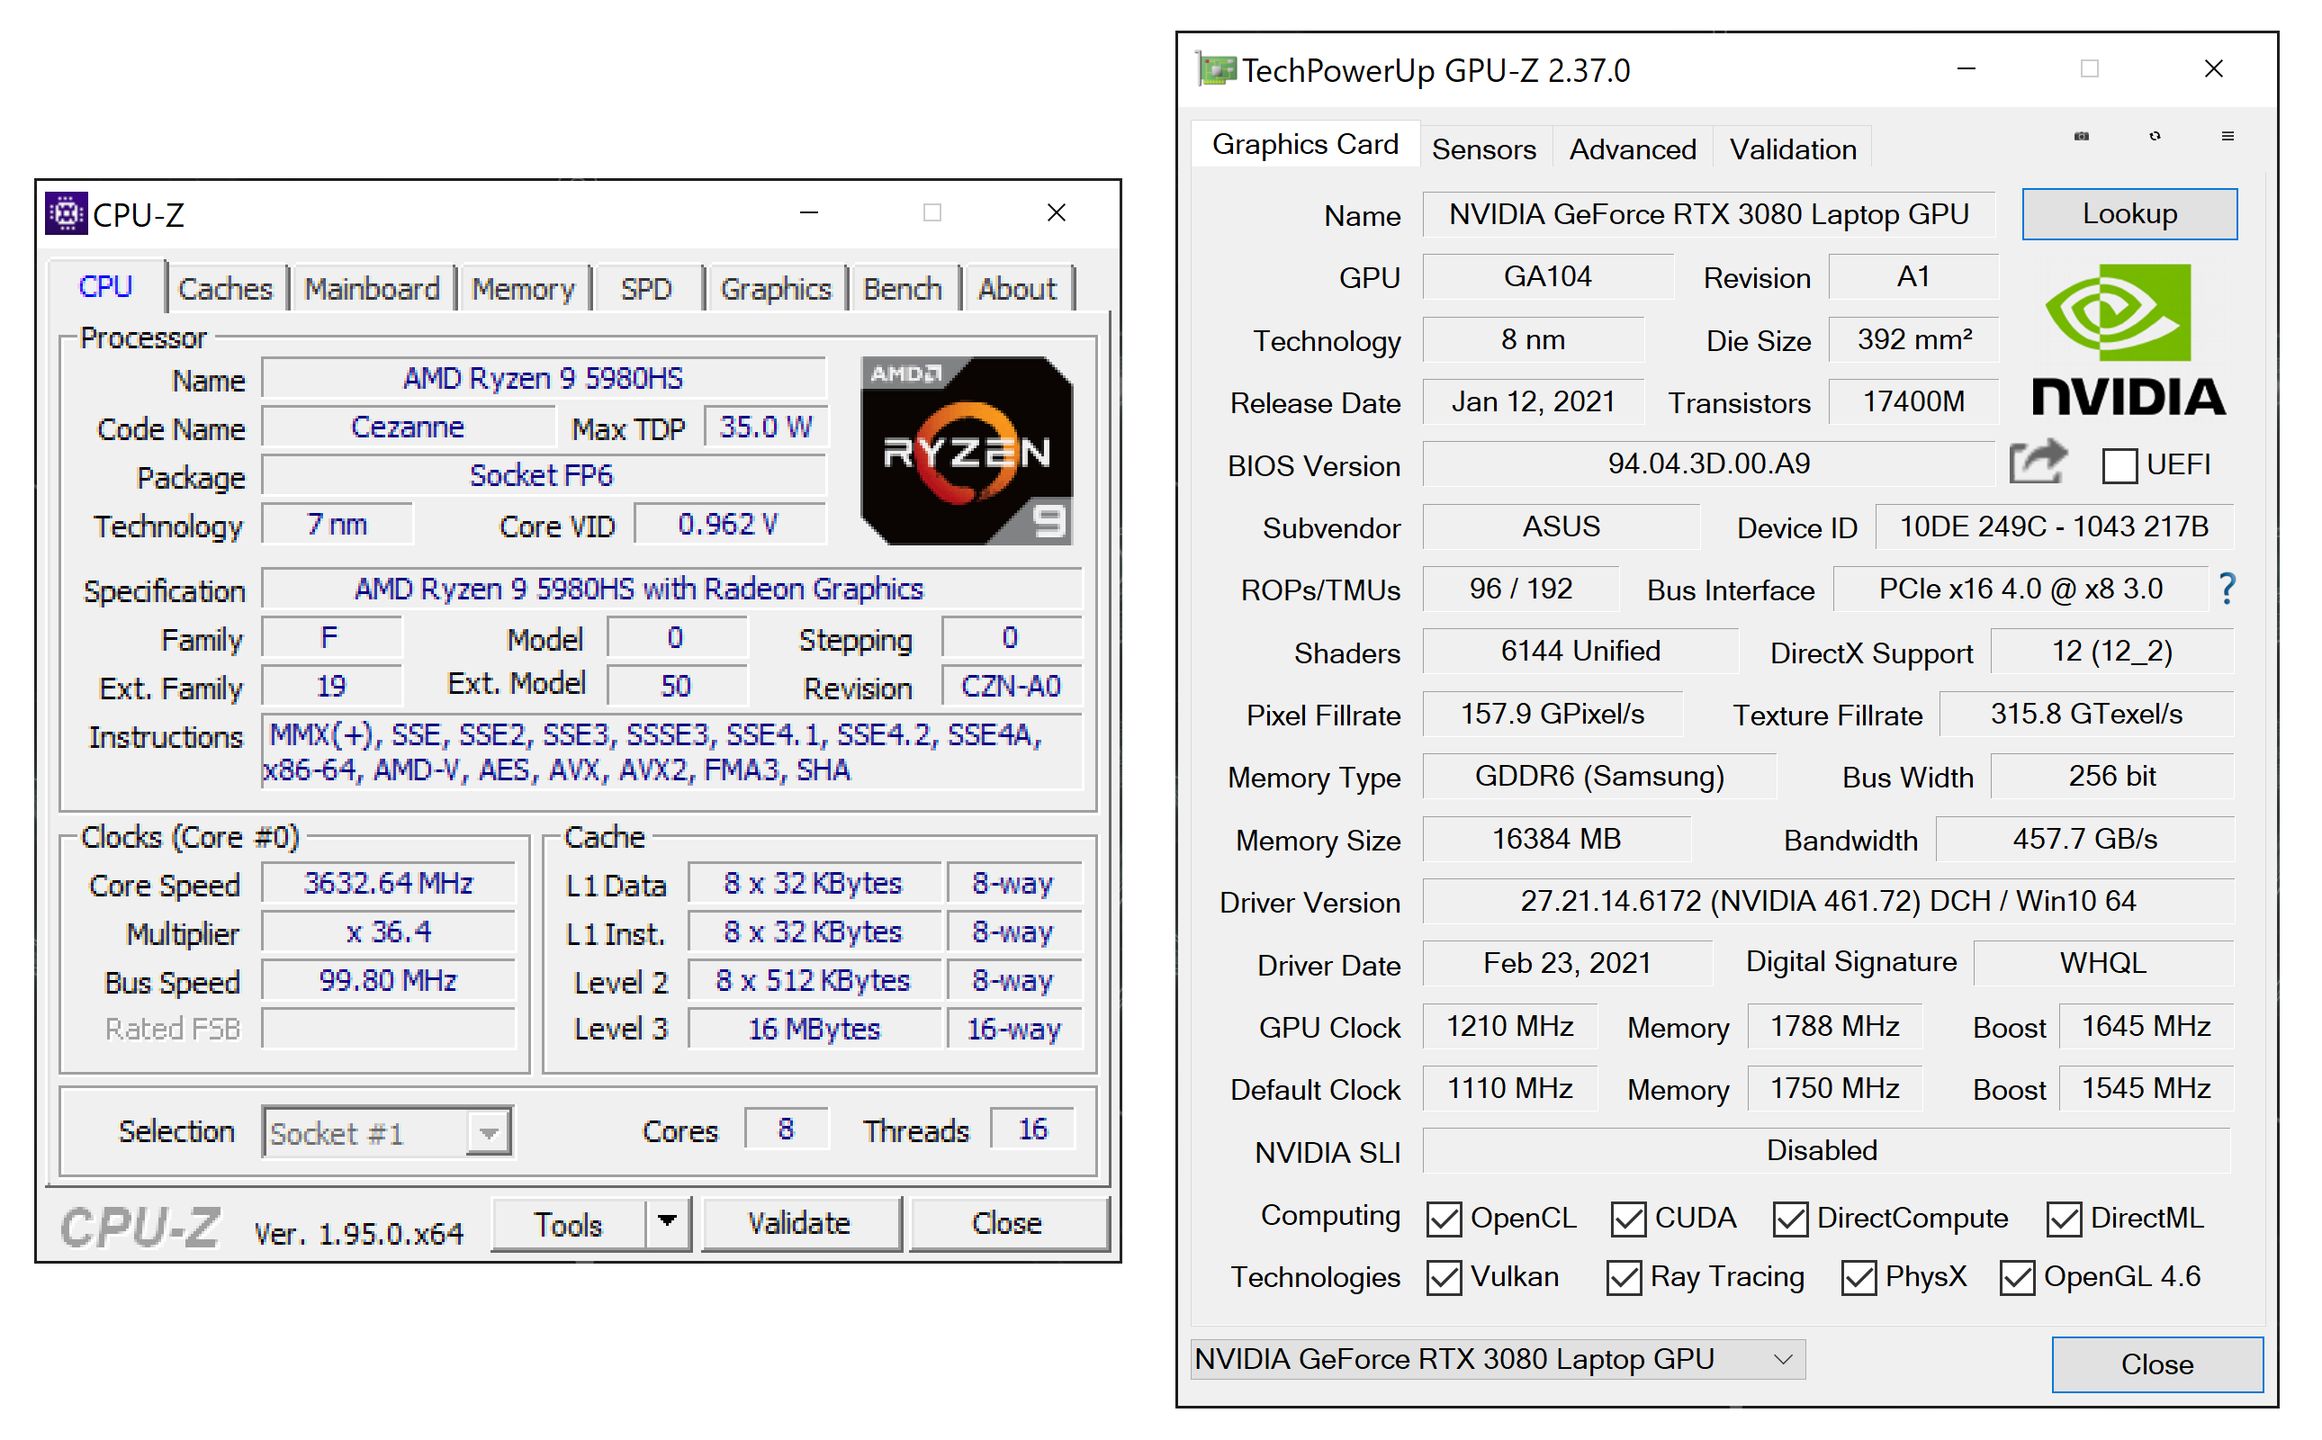Open the Validation tab in GPU-Z
2322x1440 pixels.
pyautogui.click(x=1793, y=149)
